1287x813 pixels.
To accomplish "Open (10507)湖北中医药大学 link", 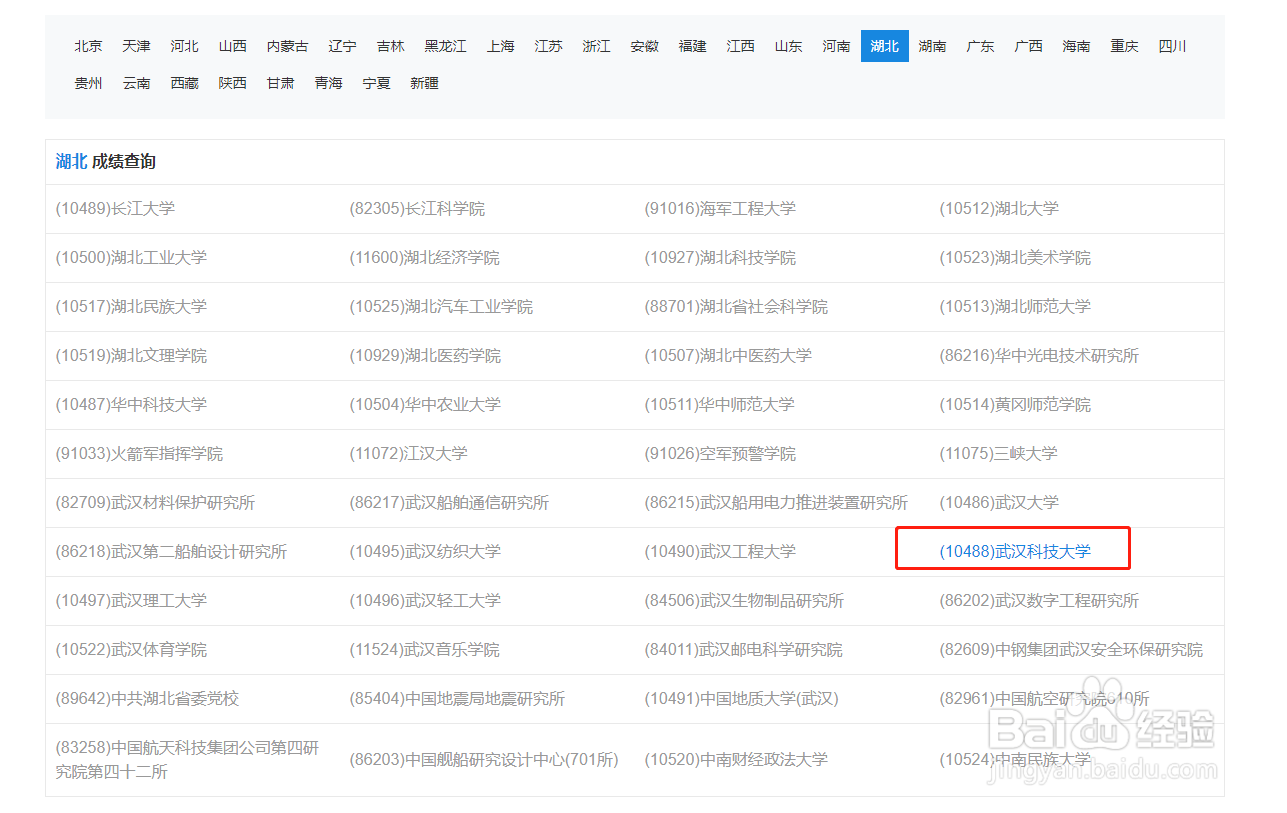I will tap(728, 356).
